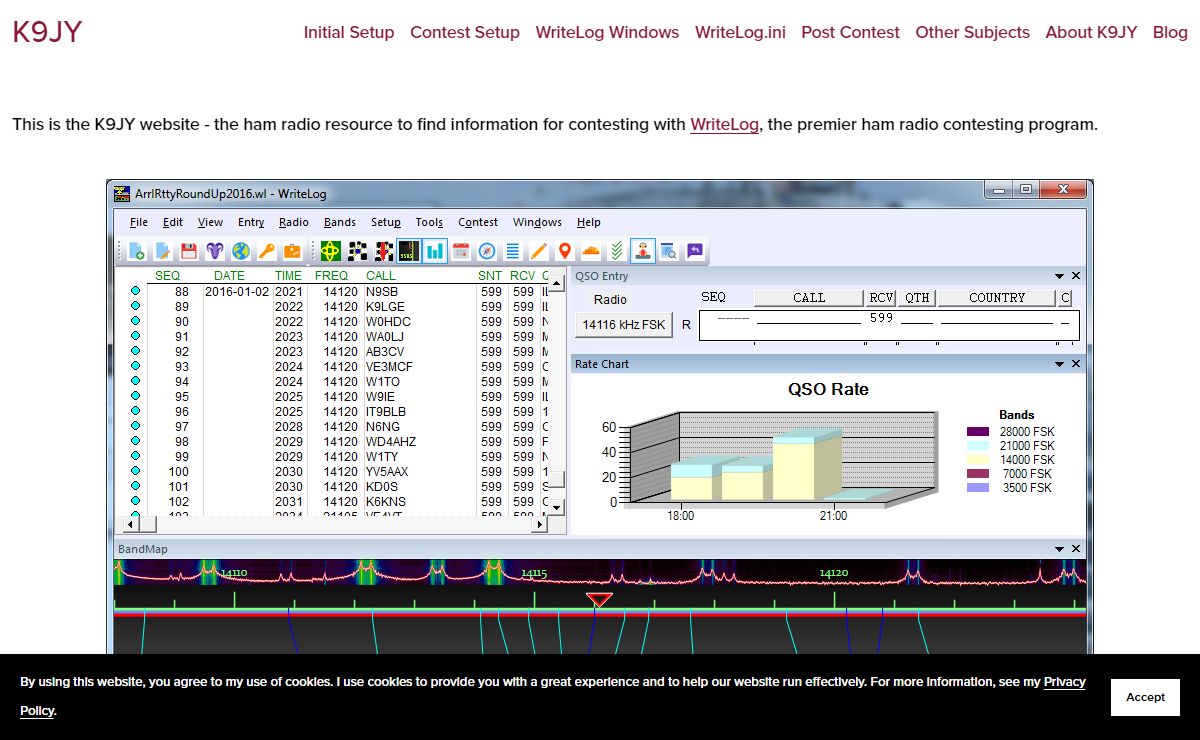Click the red triangle frequency marker in BandMap
1200x740 pixels.
pos(599,599)
